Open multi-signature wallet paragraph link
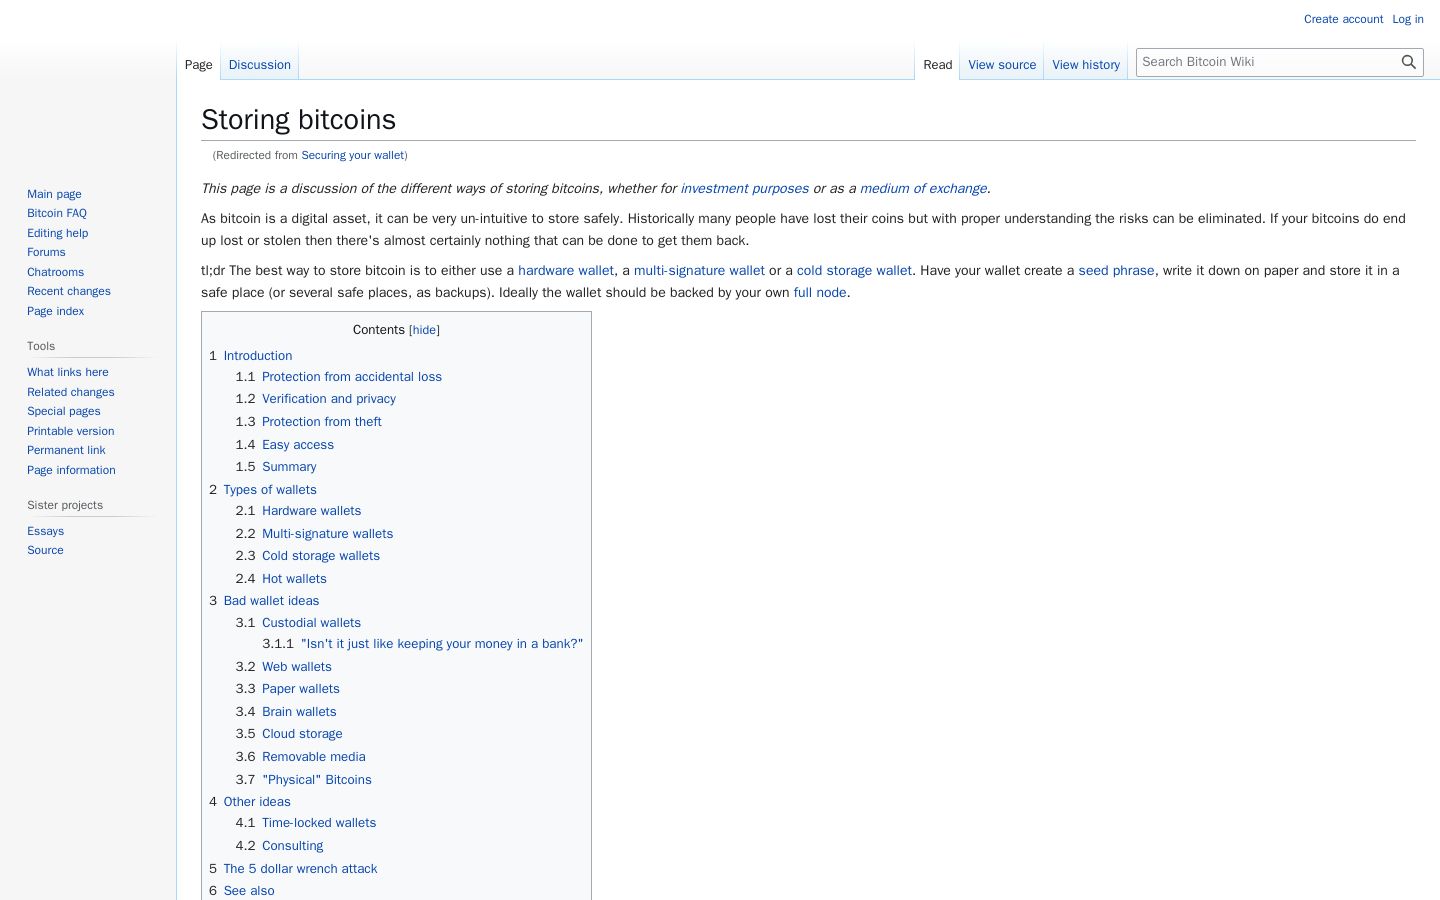The width and height of the screenshot is (1440, 900). tap(699, 270)
